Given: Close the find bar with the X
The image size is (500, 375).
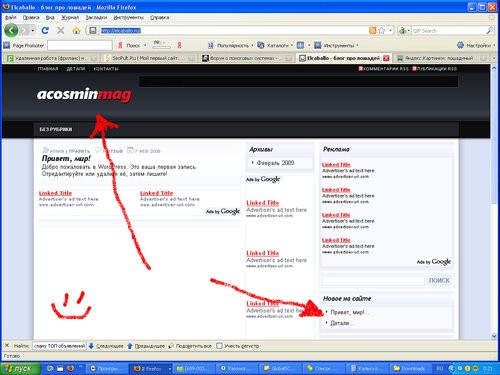Looking at the screenshot, I should (x=7, y=346).
